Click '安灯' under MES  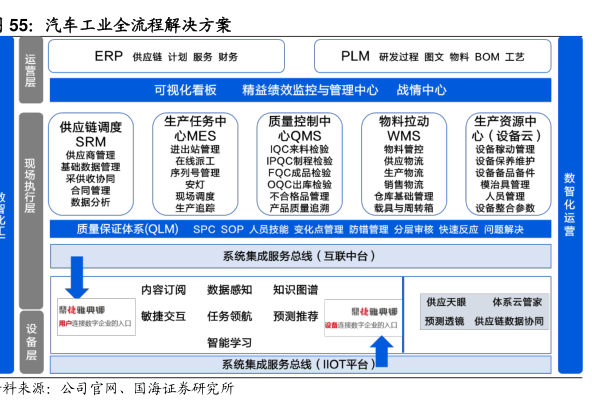pyautogui.click(x=195, y=184)
